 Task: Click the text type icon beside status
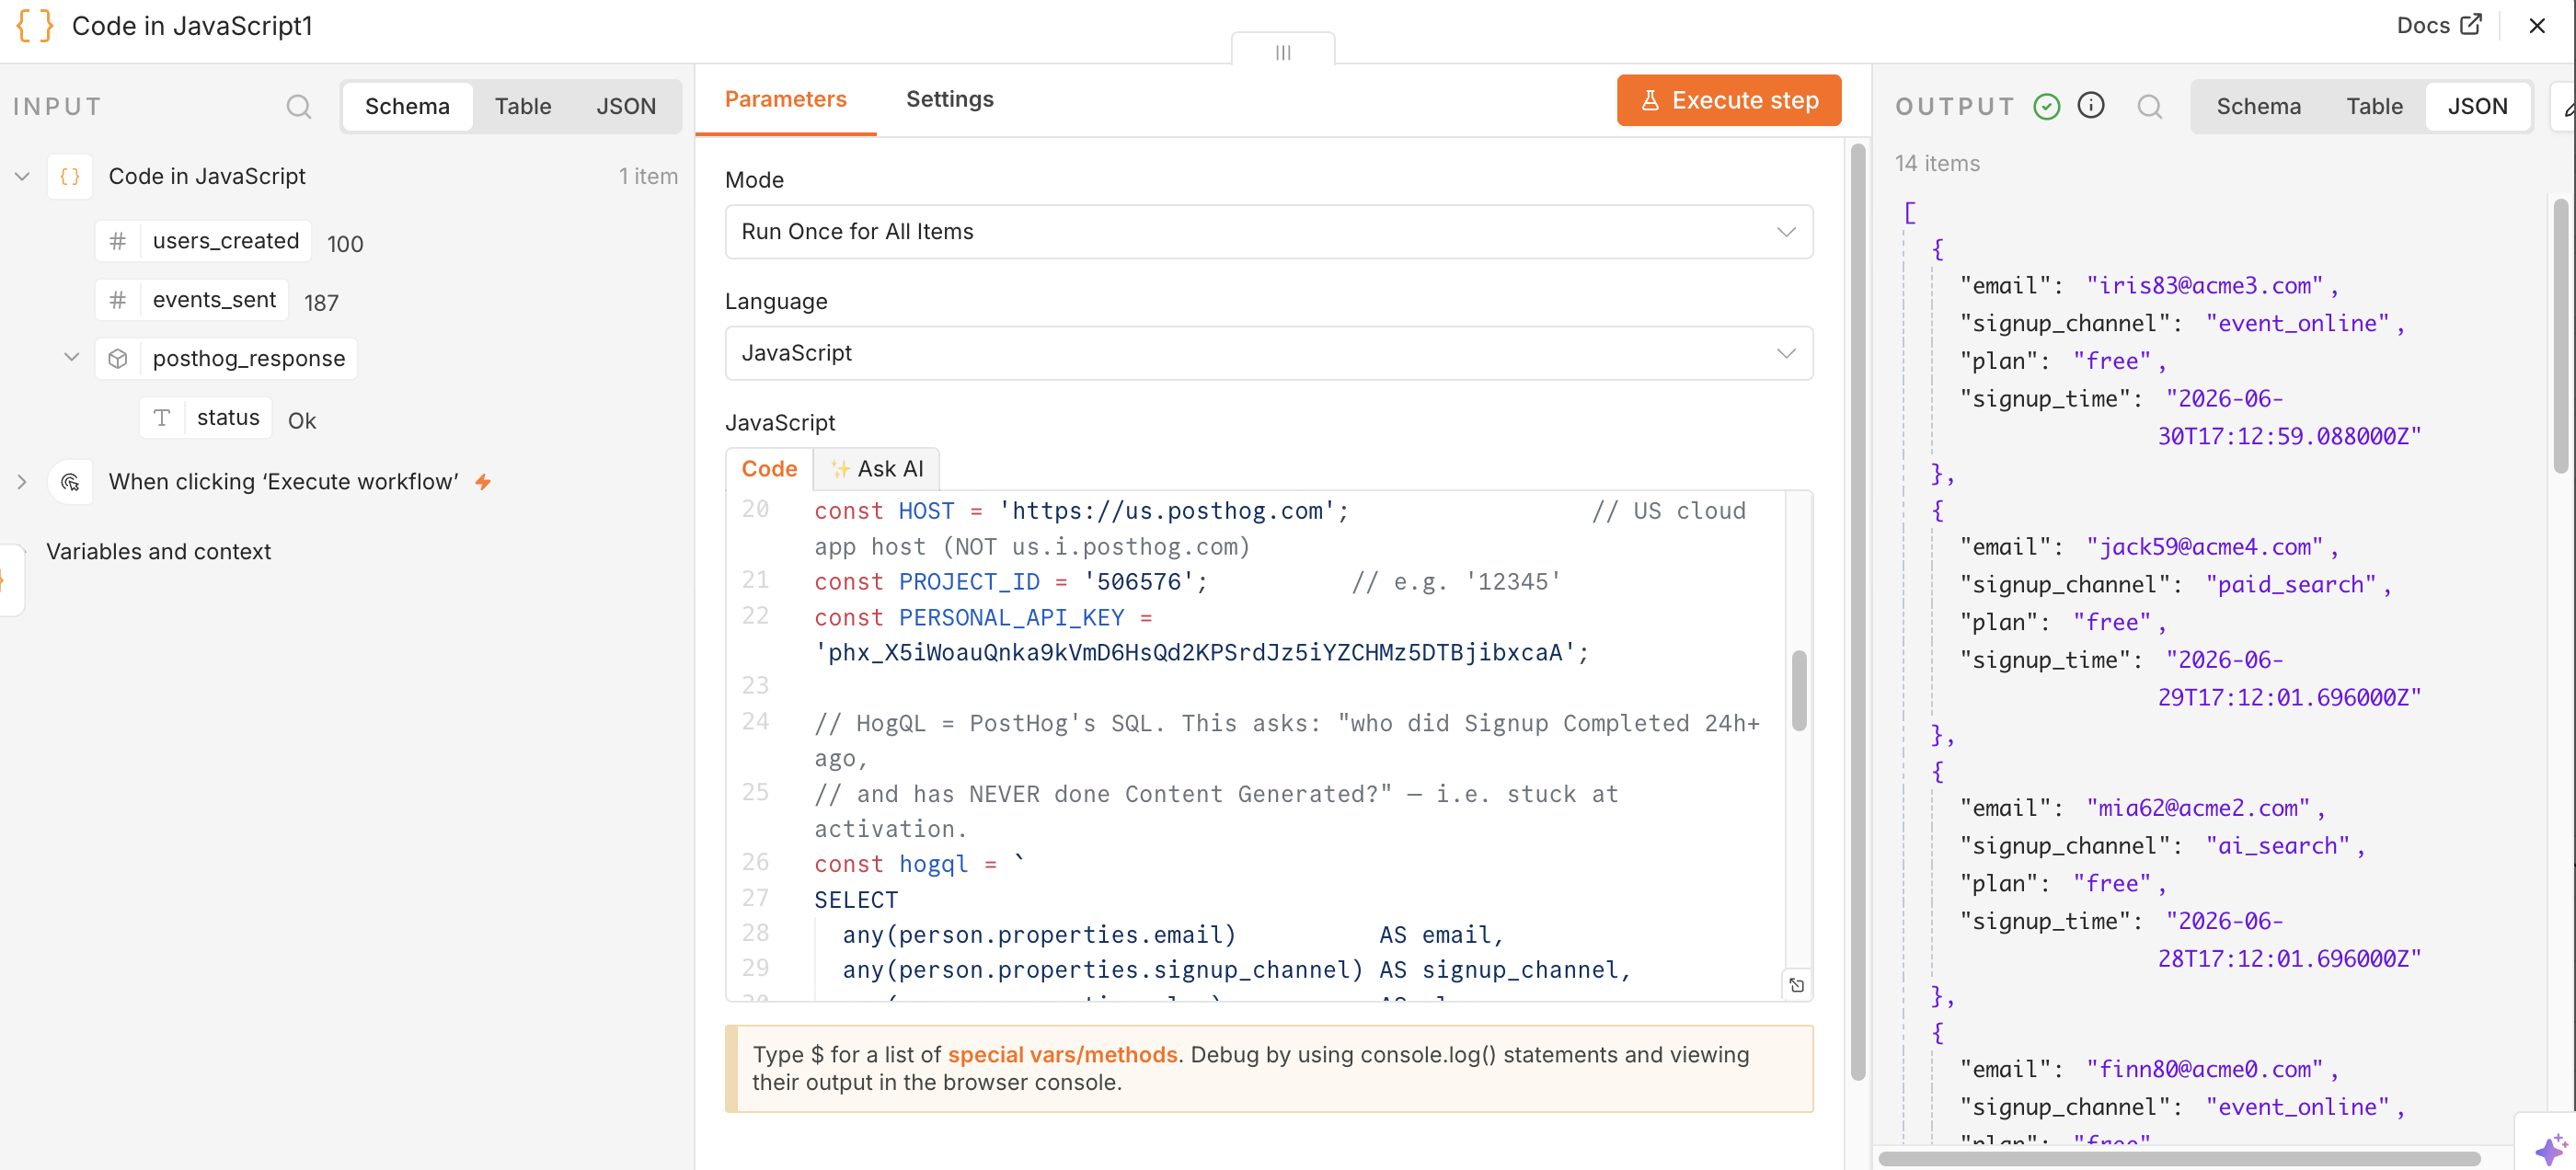[162, 417]
